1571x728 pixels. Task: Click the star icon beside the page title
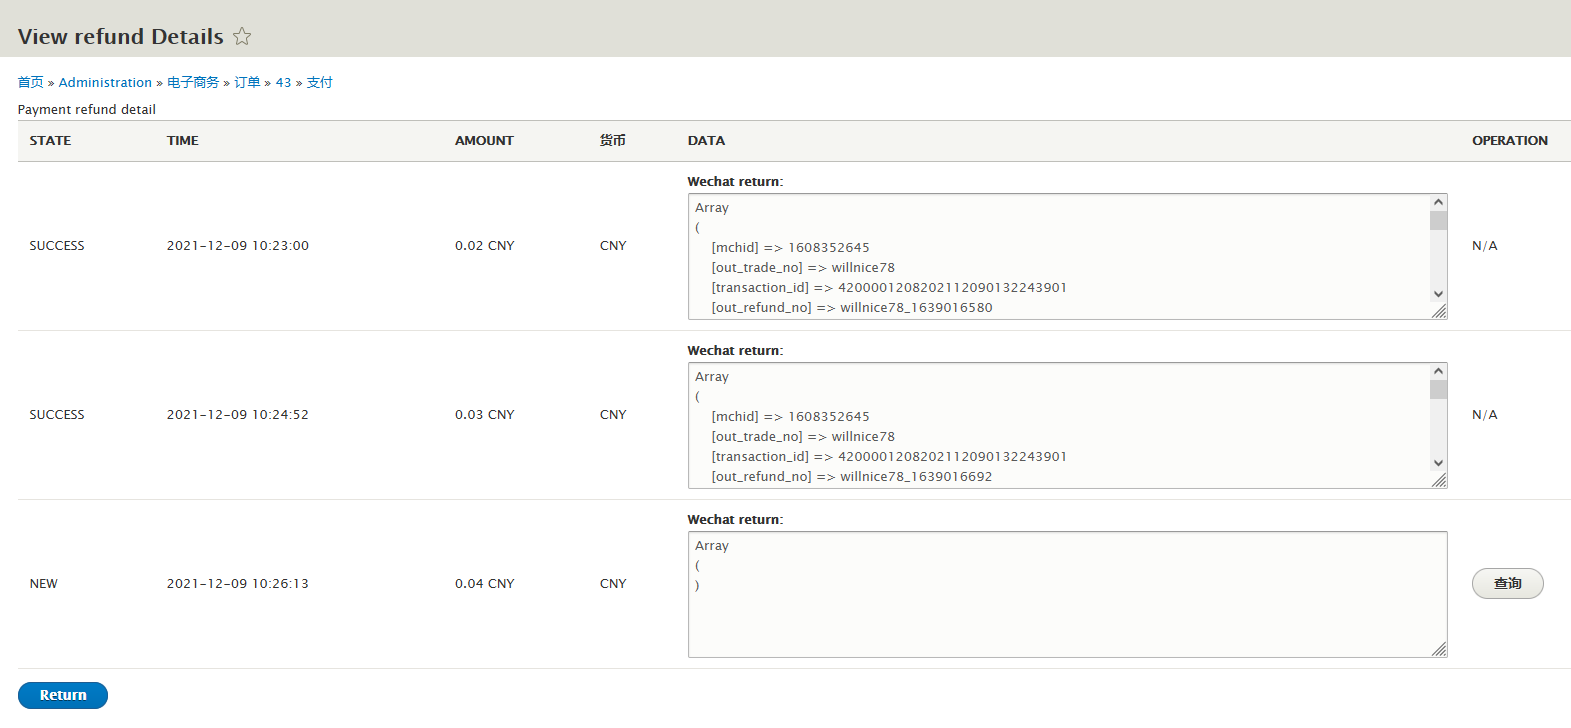tap(242, 37)
